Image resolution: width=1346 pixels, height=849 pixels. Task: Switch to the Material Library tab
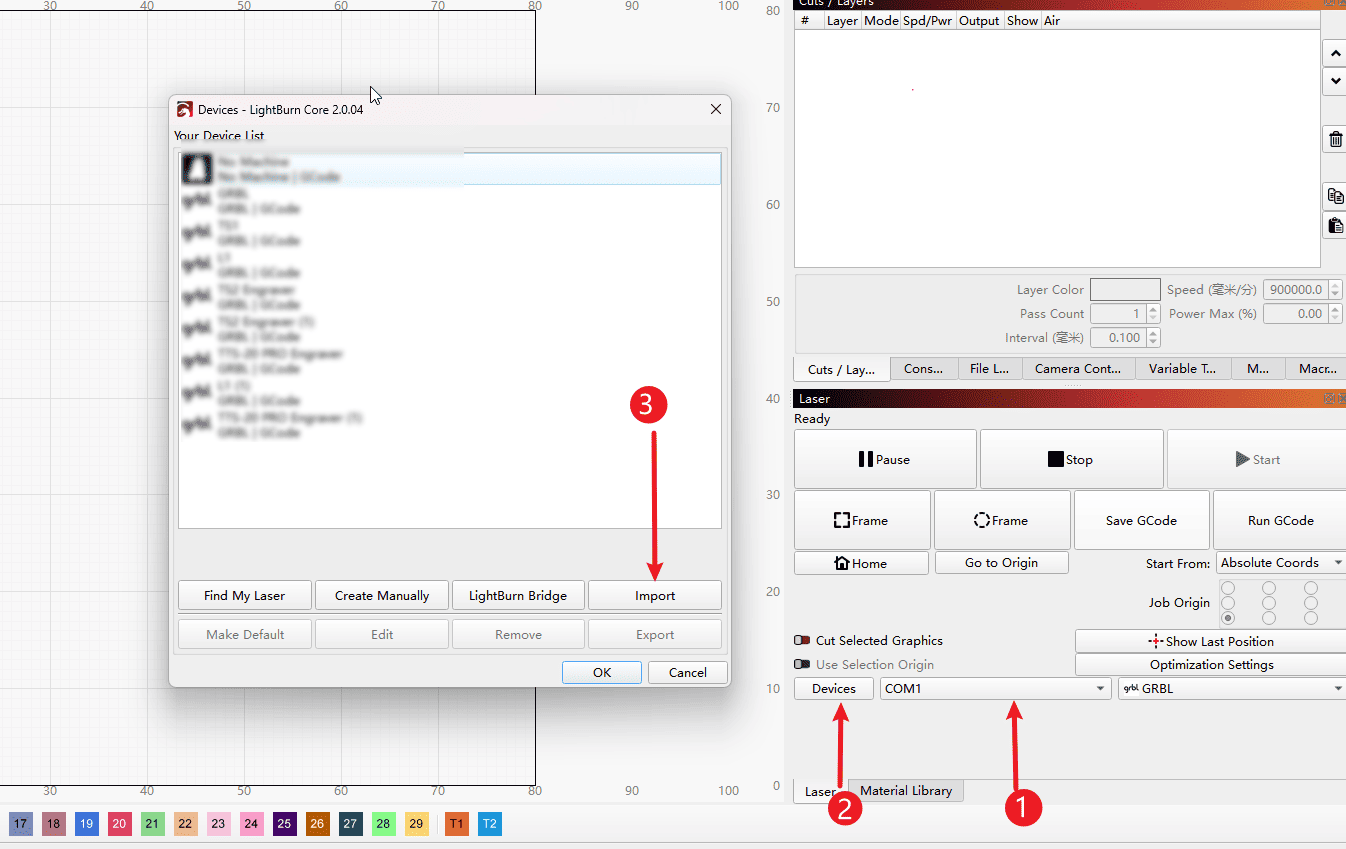tap(906, 791)
